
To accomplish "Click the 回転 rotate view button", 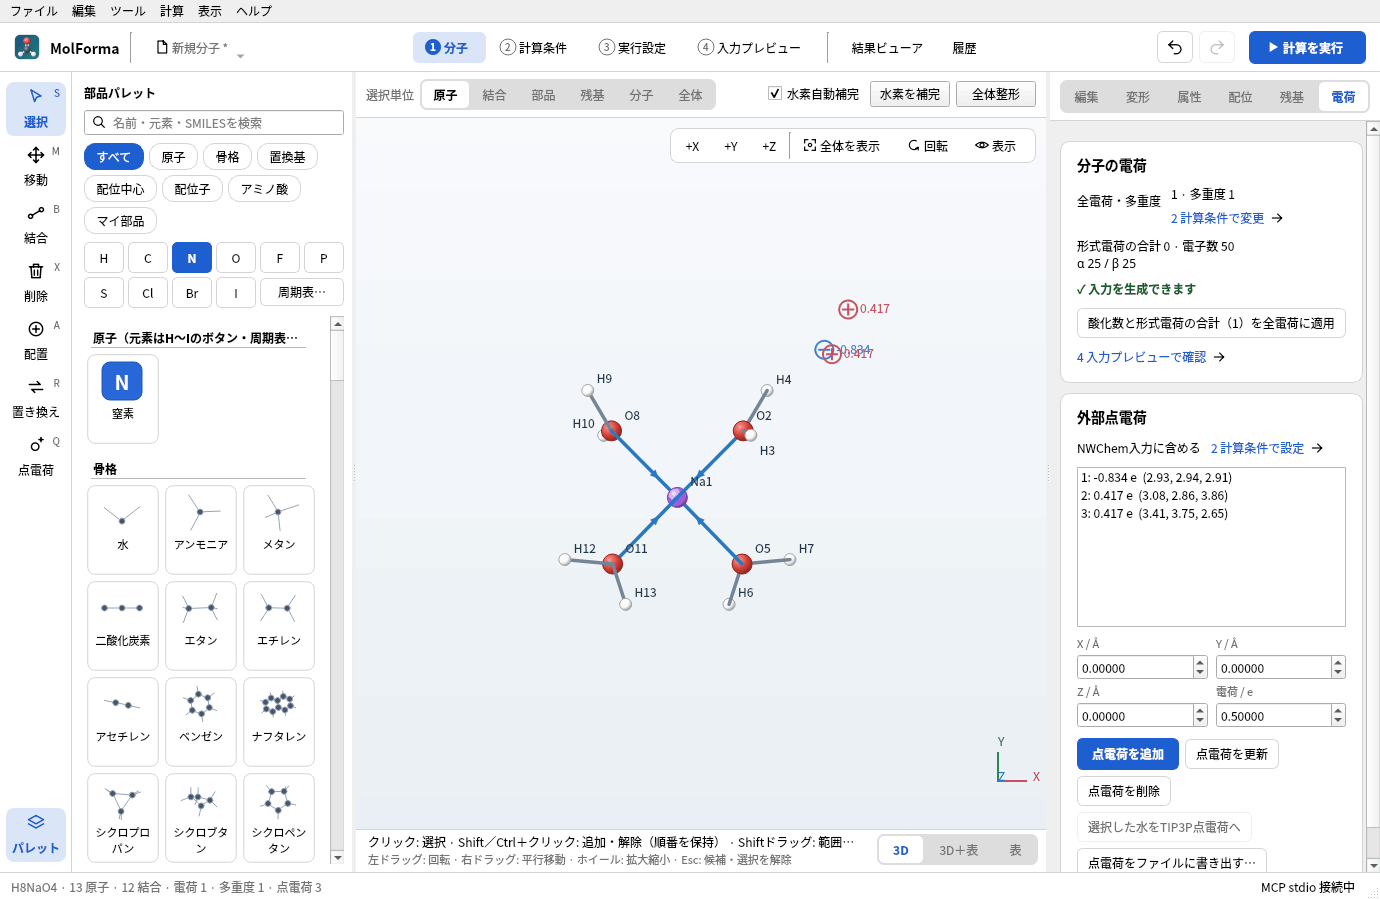I will click(928, 146).
